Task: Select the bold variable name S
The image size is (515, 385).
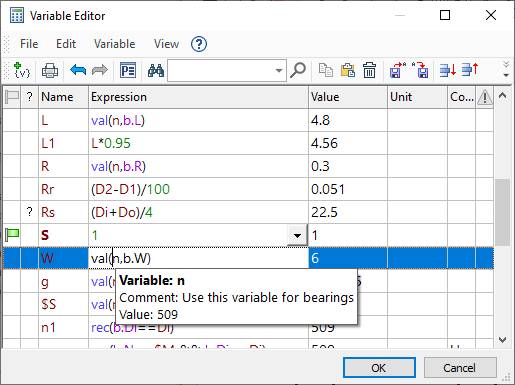Action: pos(45,235)
